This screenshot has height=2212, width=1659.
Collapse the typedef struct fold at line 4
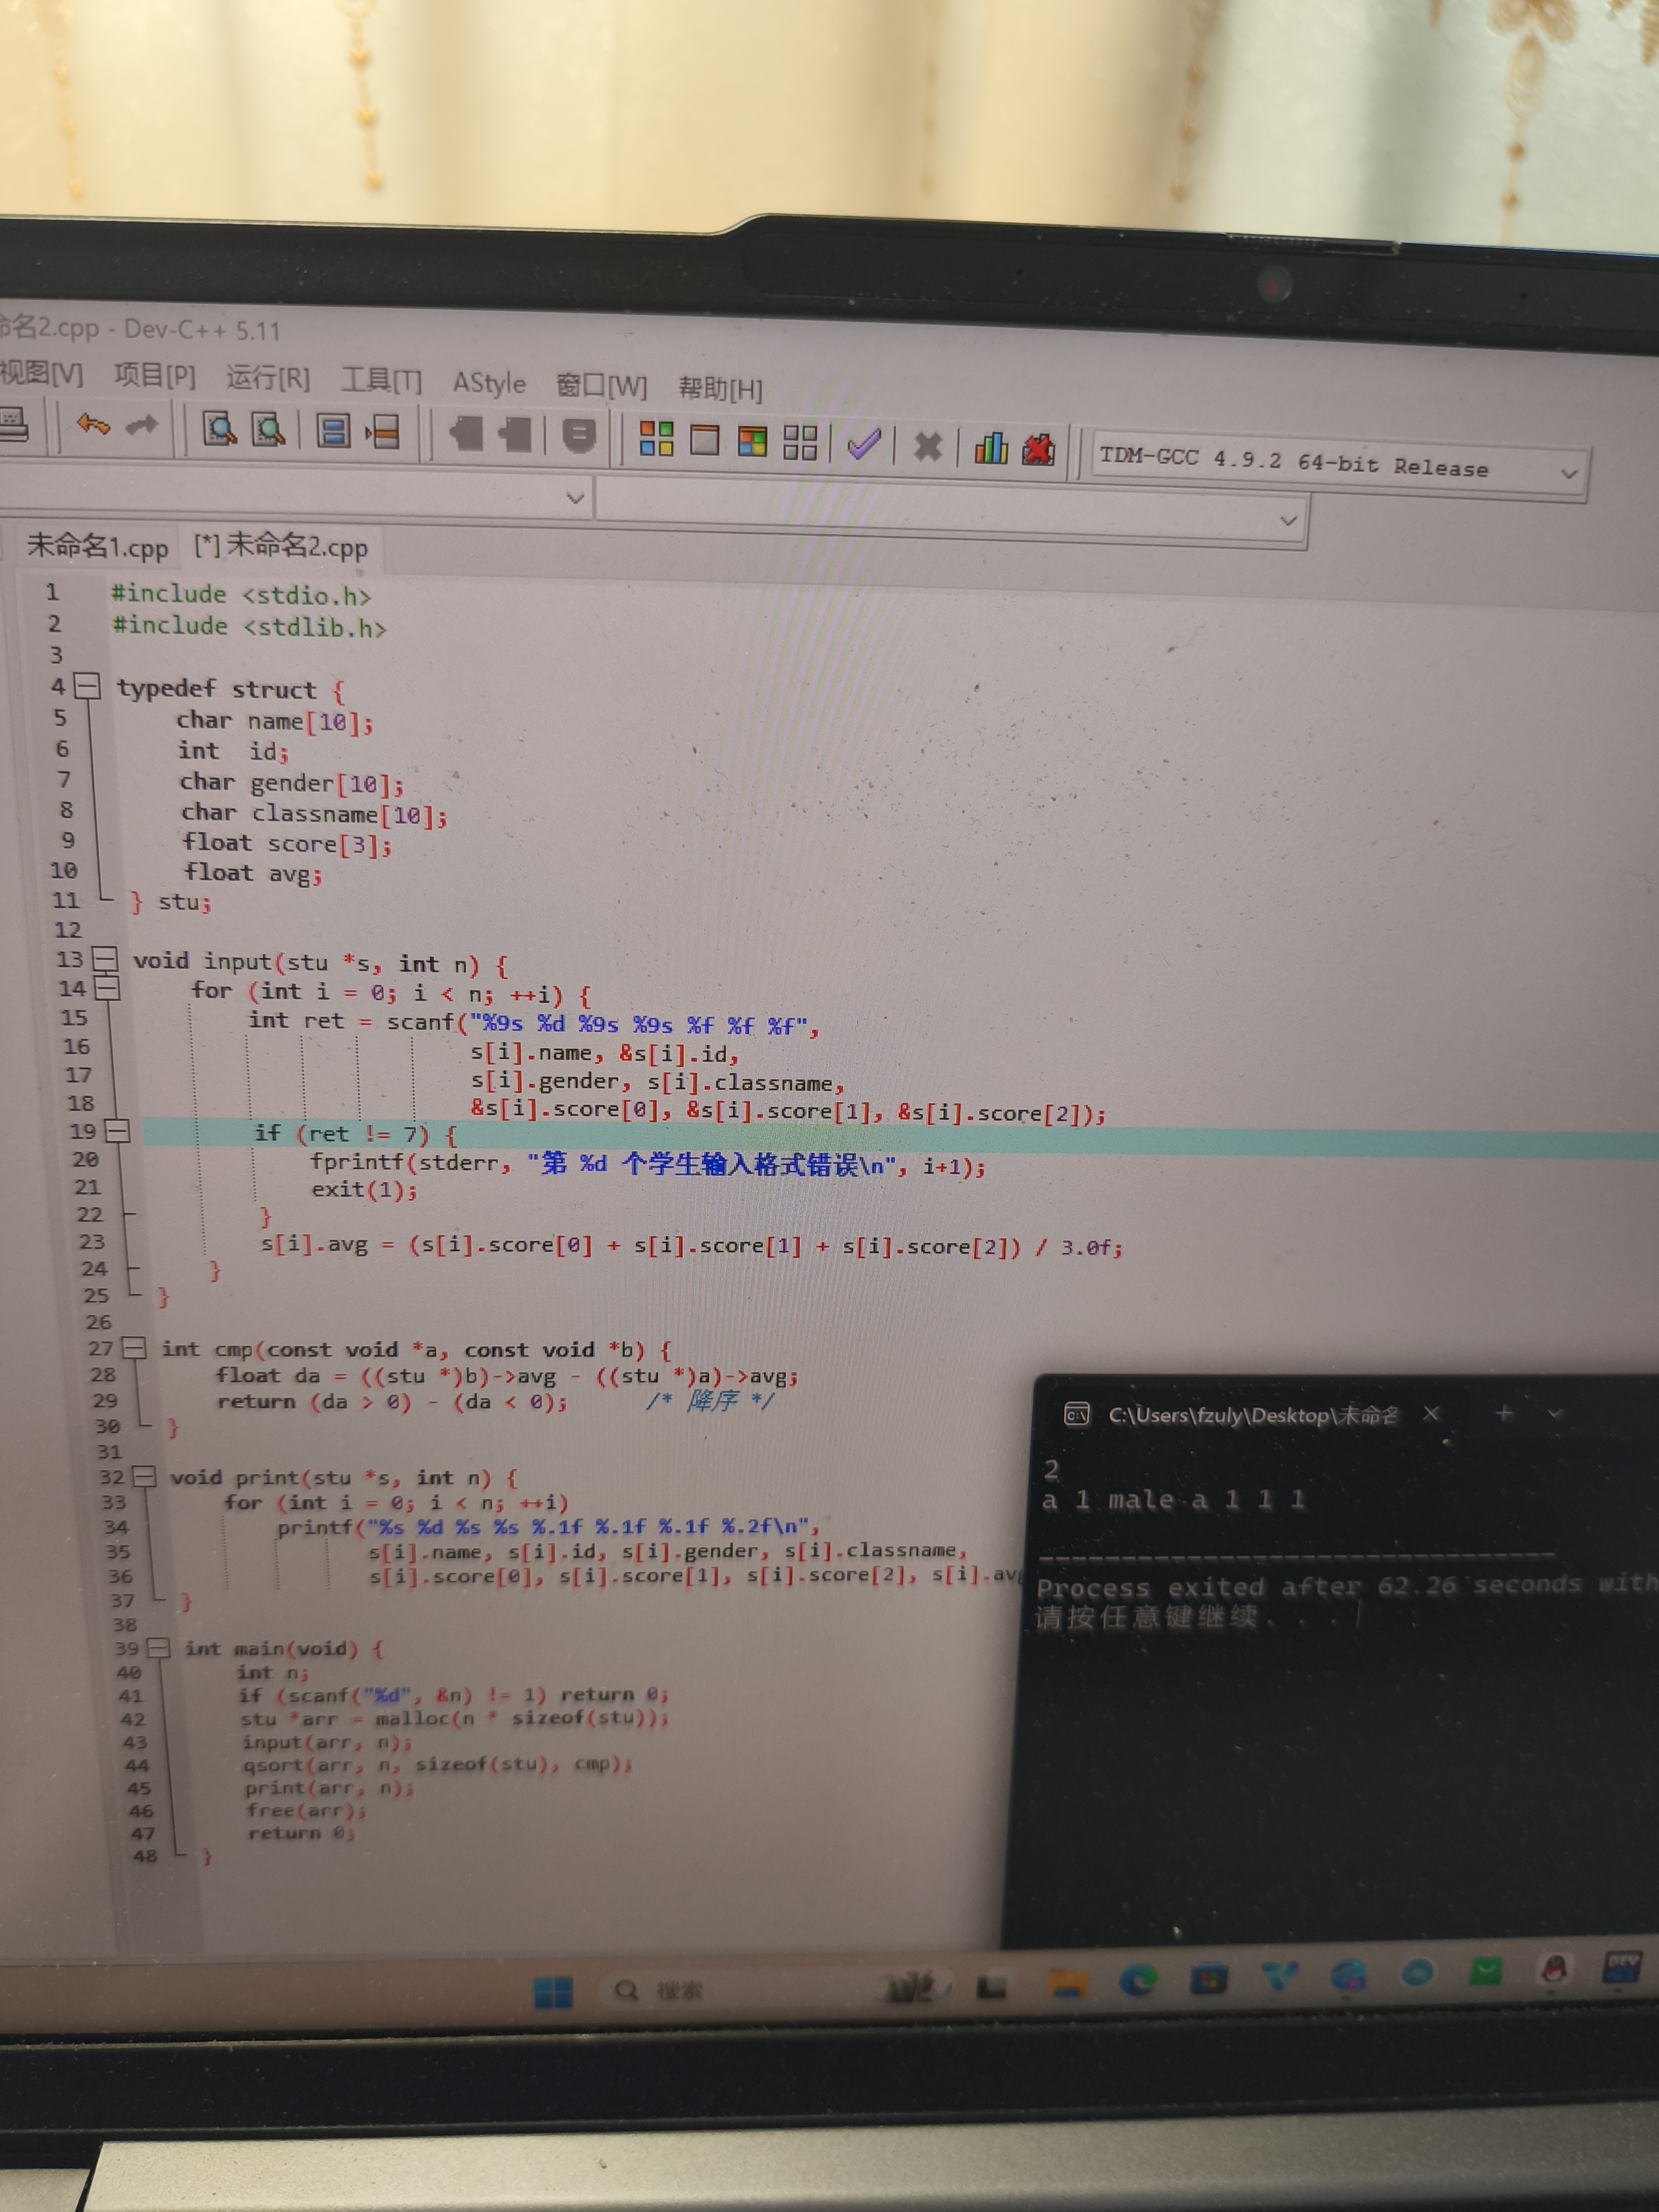[x=88, y=686]
